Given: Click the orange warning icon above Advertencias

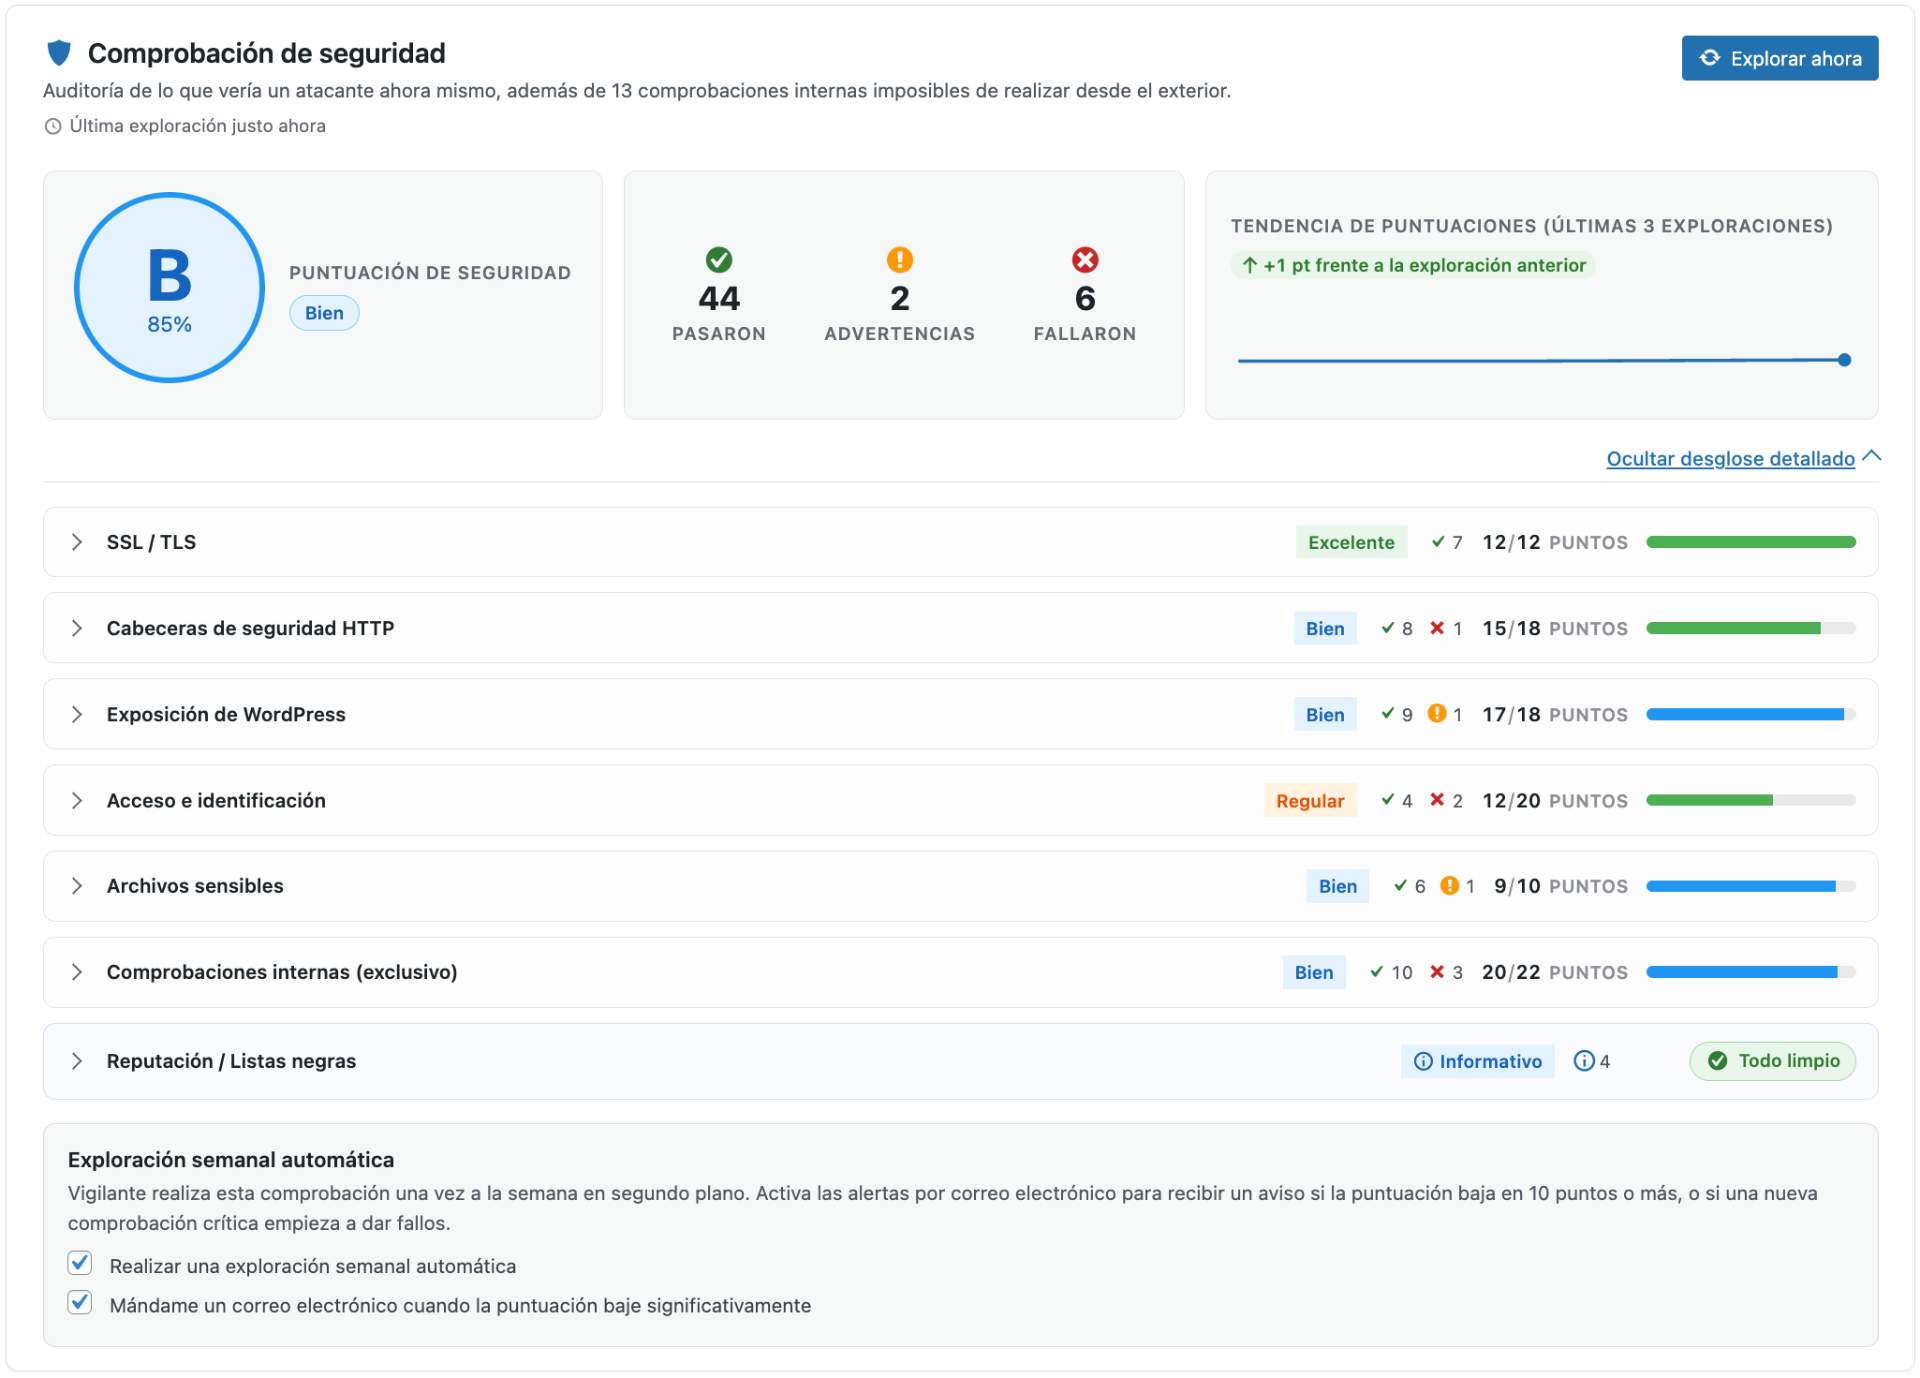Looking at the screenshot, I should pos(900,260).
